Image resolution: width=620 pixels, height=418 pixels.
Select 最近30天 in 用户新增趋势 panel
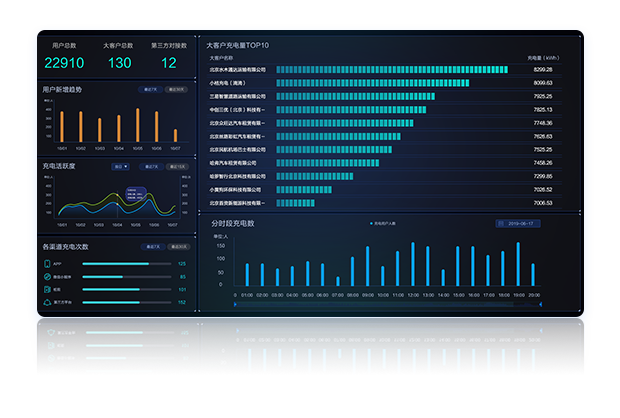pyautogui.click(x=177, y=90)
